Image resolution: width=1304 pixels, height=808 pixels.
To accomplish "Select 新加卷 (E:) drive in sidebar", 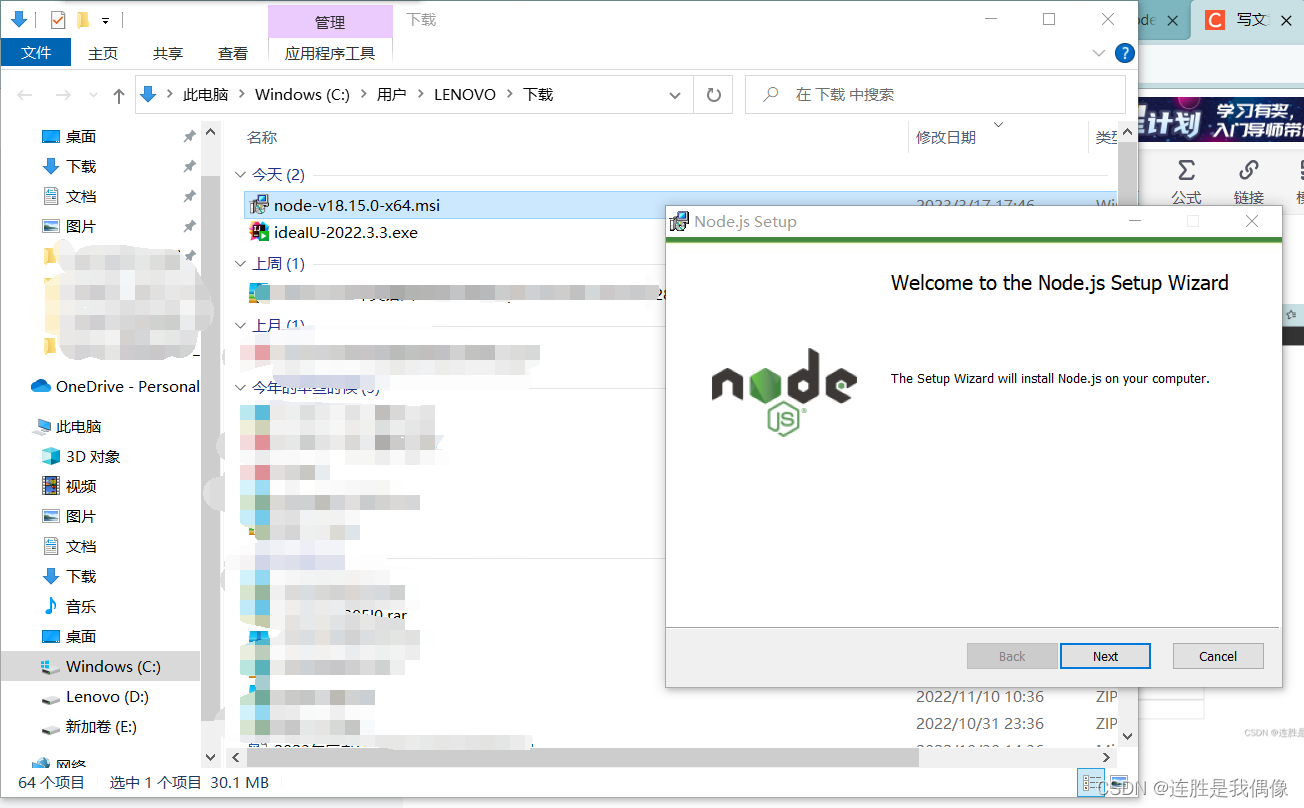I will coord(100,726).
